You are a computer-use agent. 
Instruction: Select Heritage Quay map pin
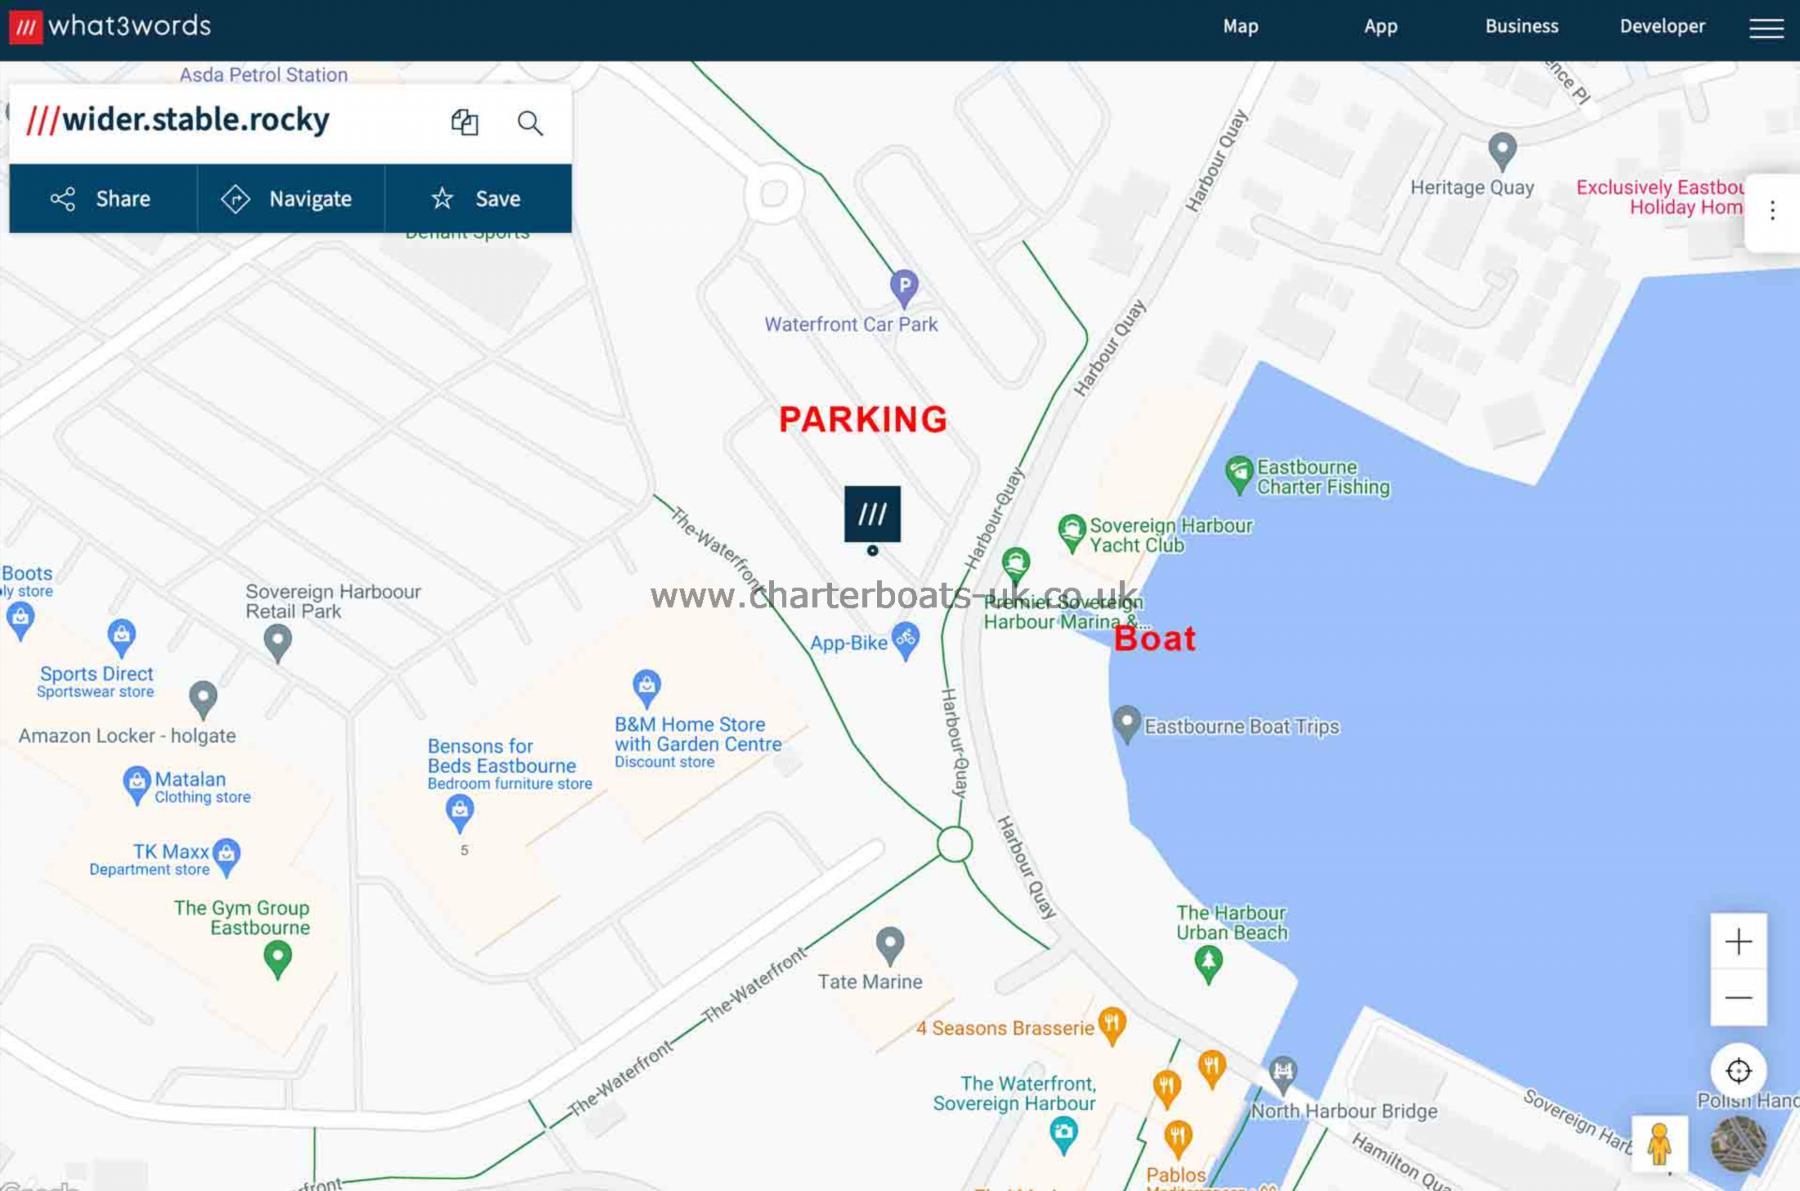(1502, 151)
